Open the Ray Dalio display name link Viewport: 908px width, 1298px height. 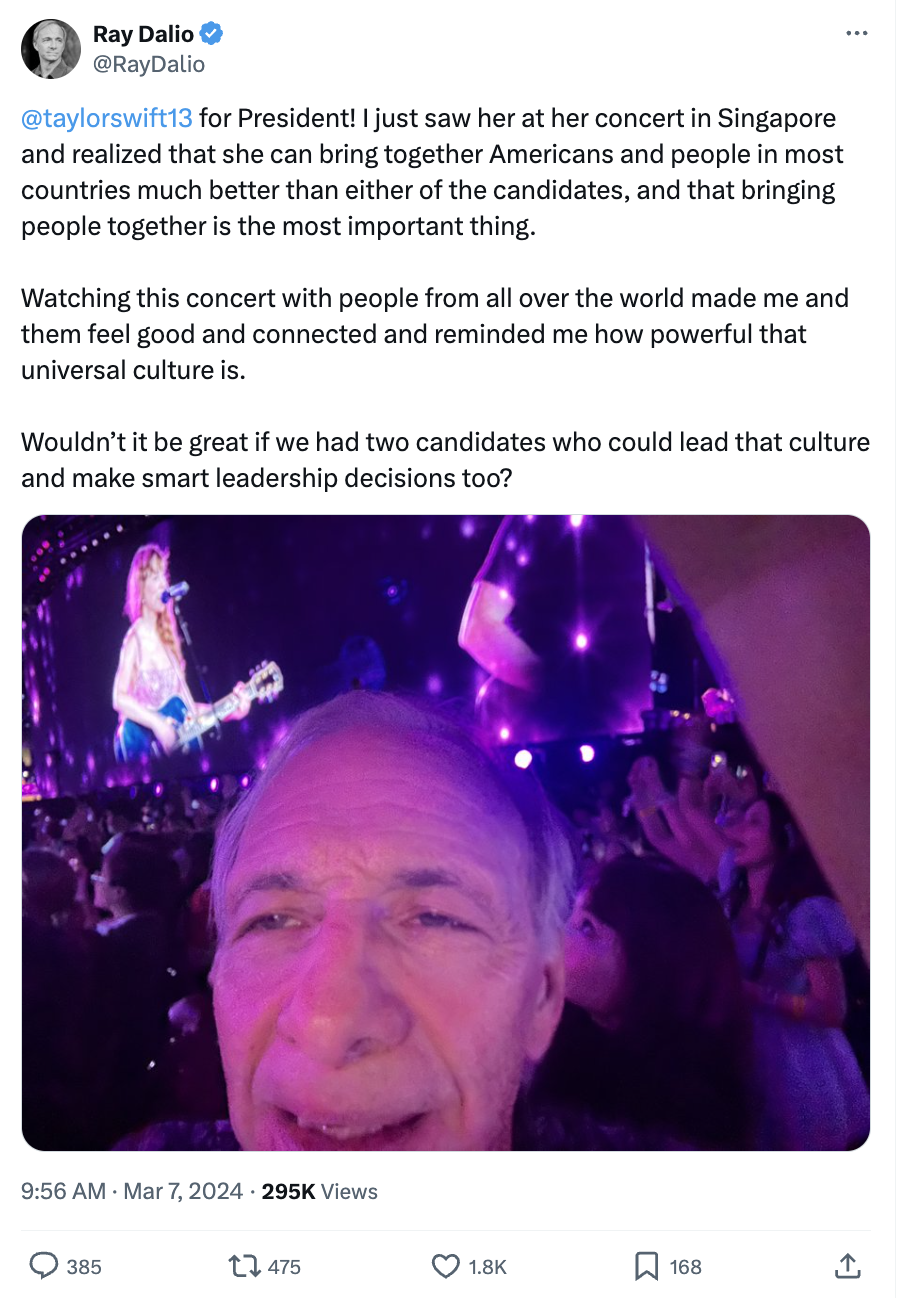pyautogui.click(x=143, y=34)
